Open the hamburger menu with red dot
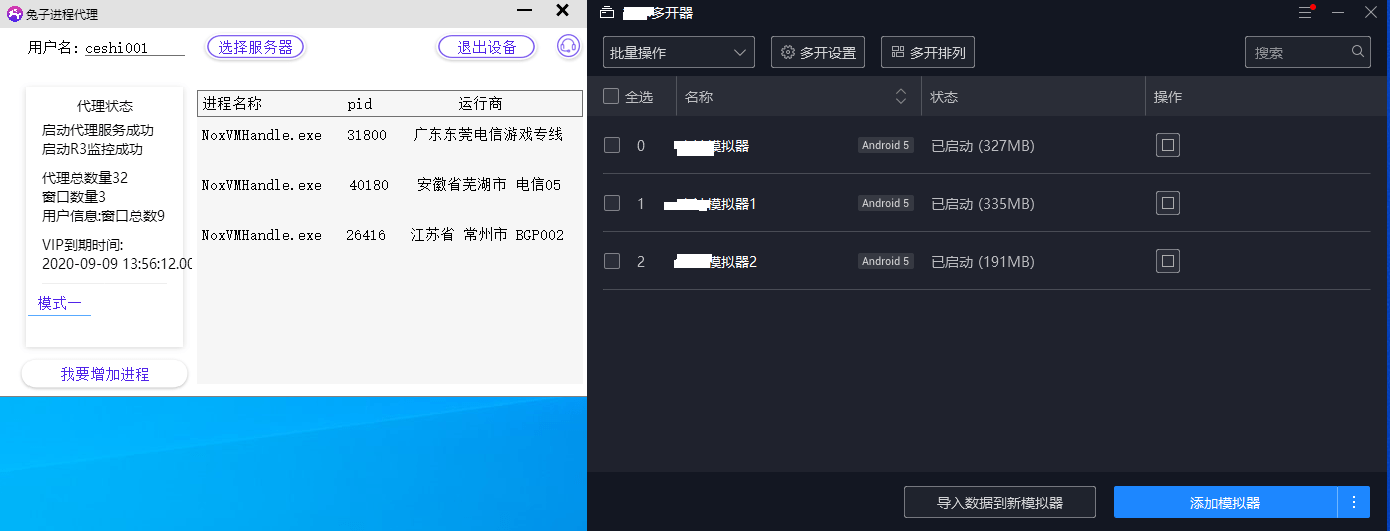Image resolution: width=1390 pixels, height=531 pixels. 1305,13
